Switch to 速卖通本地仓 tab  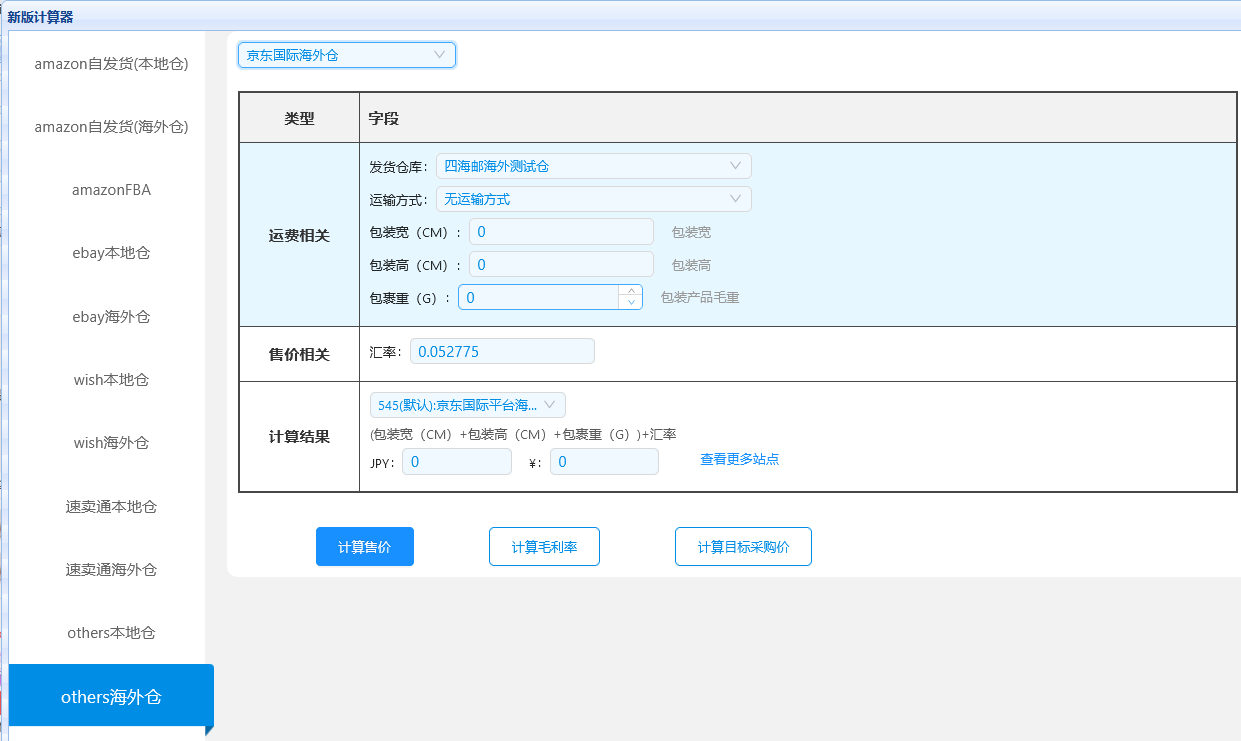coord(111,507)
